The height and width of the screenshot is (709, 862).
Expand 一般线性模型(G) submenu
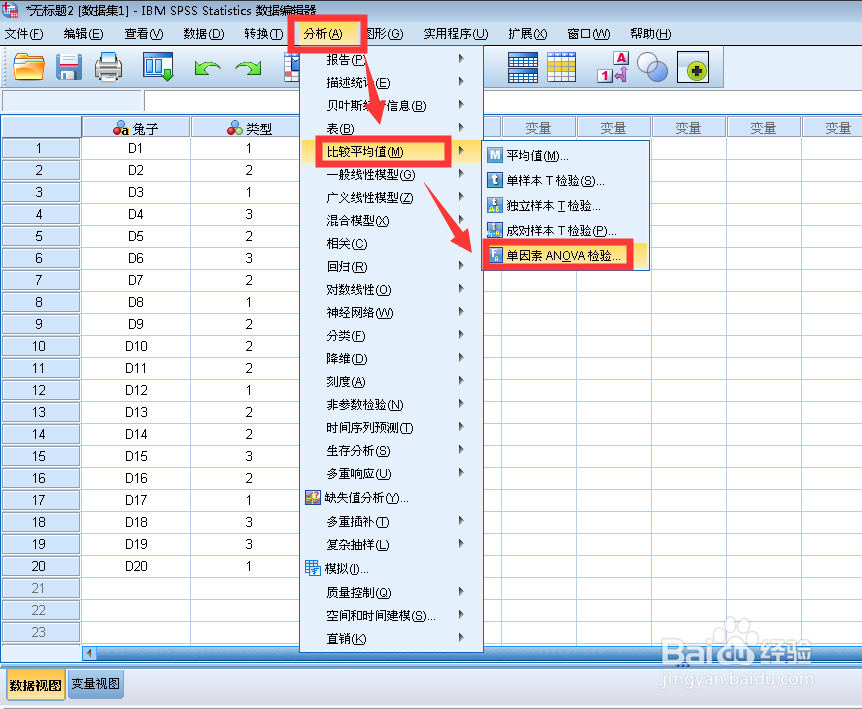[x=391, y=175]
